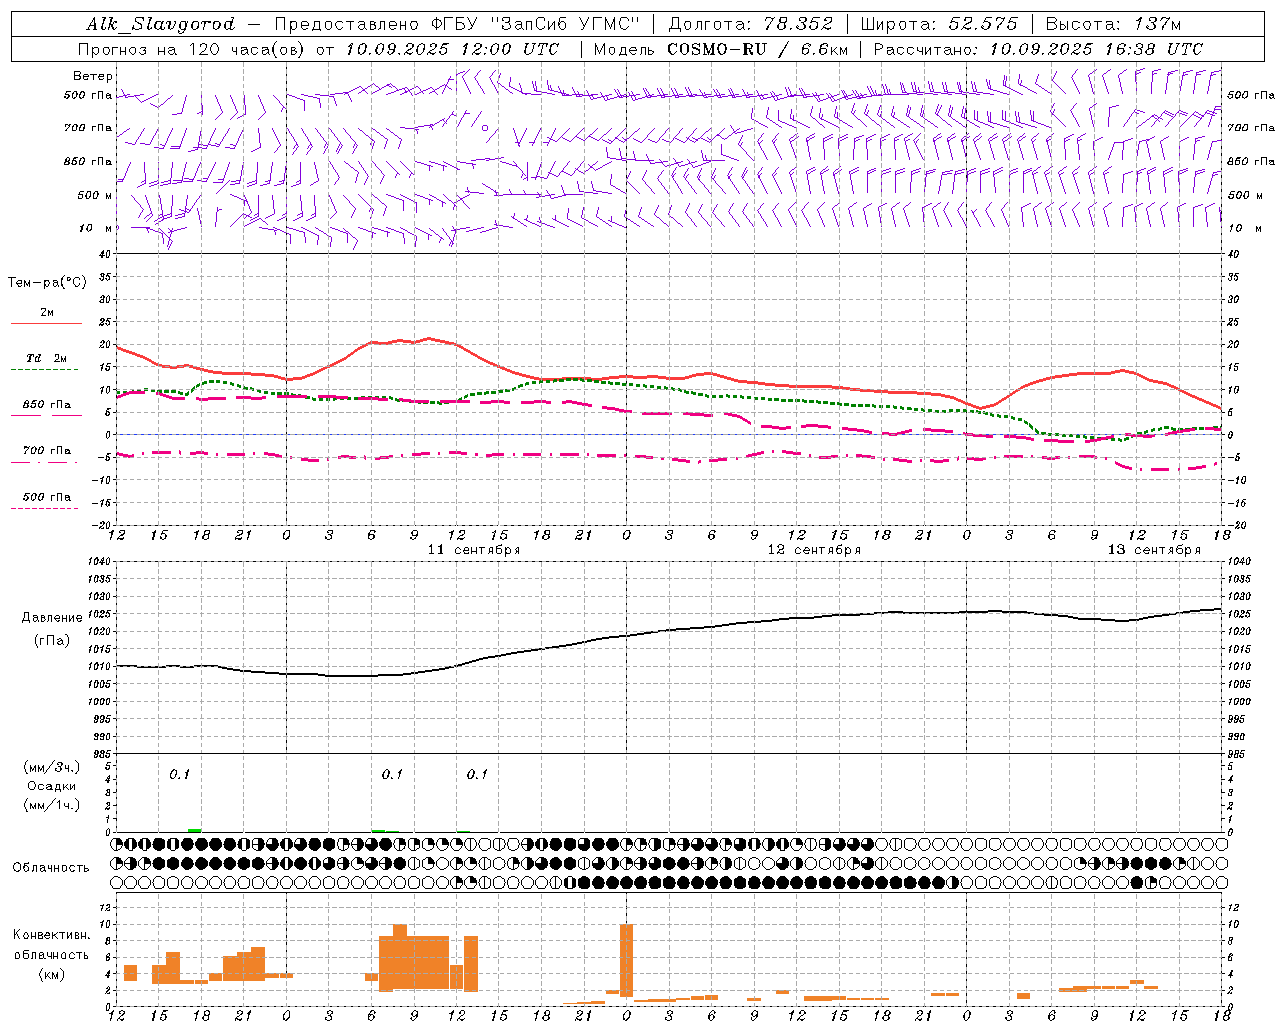Click the first '0.1' precipitation value near hour 15-18
The width and height of the screenshot is (1280, 1024).
(x=179, y=774)
